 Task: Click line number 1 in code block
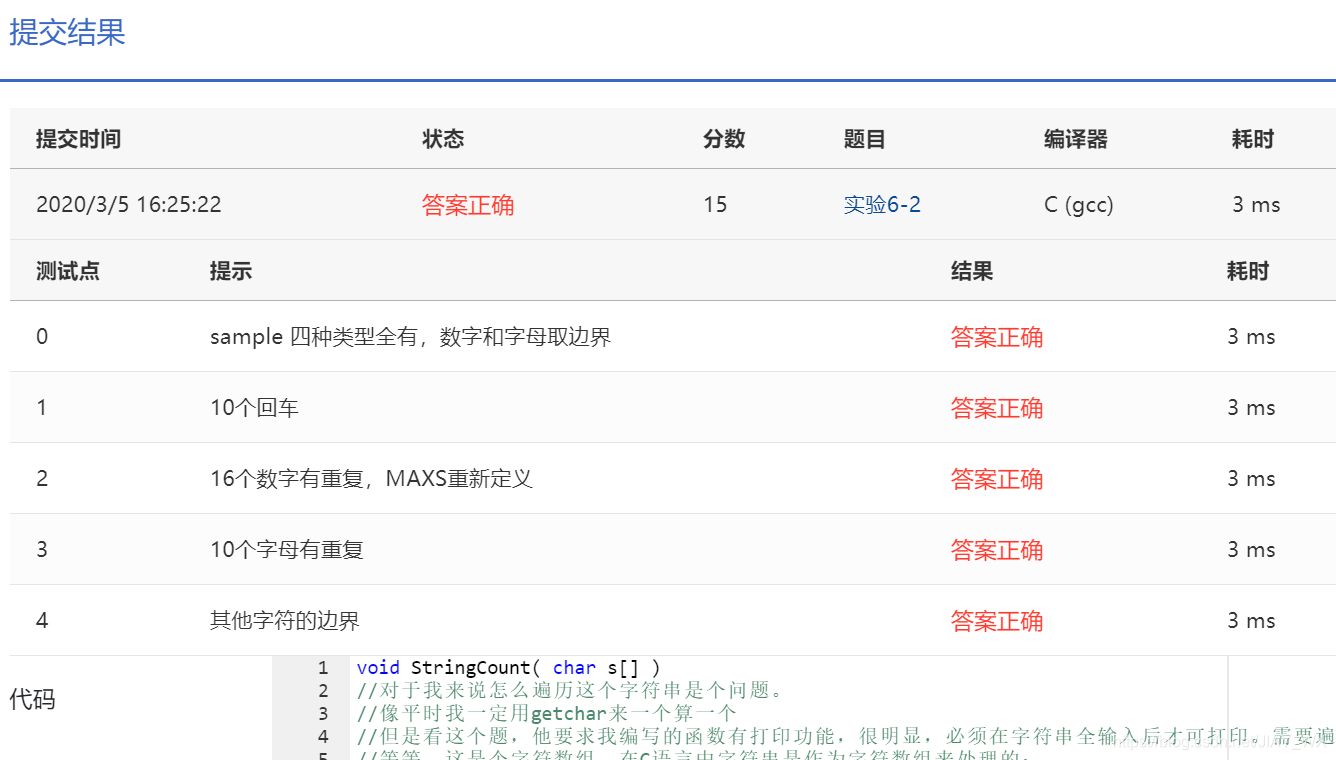click(x=322, y=667)
